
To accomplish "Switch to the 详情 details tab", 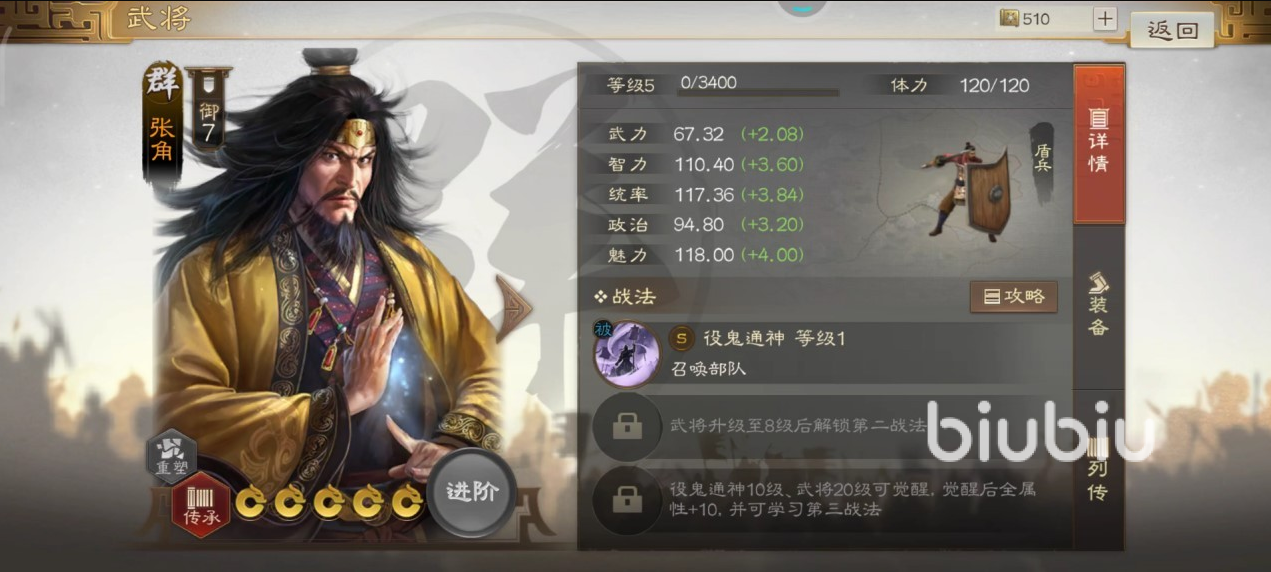I will 1098,144.
